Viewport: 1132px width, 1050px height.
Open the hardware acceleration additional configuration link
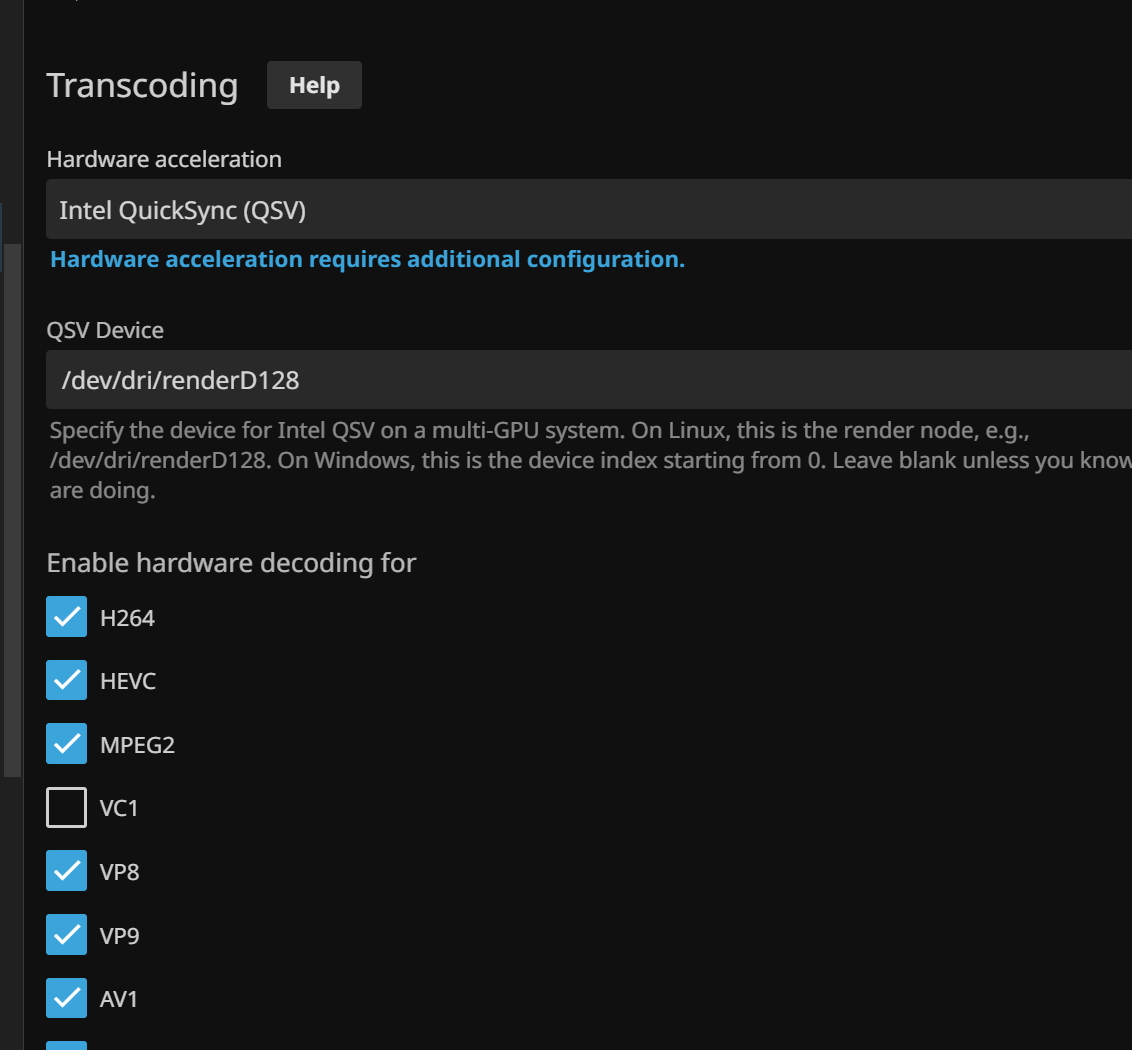[367, 260]
